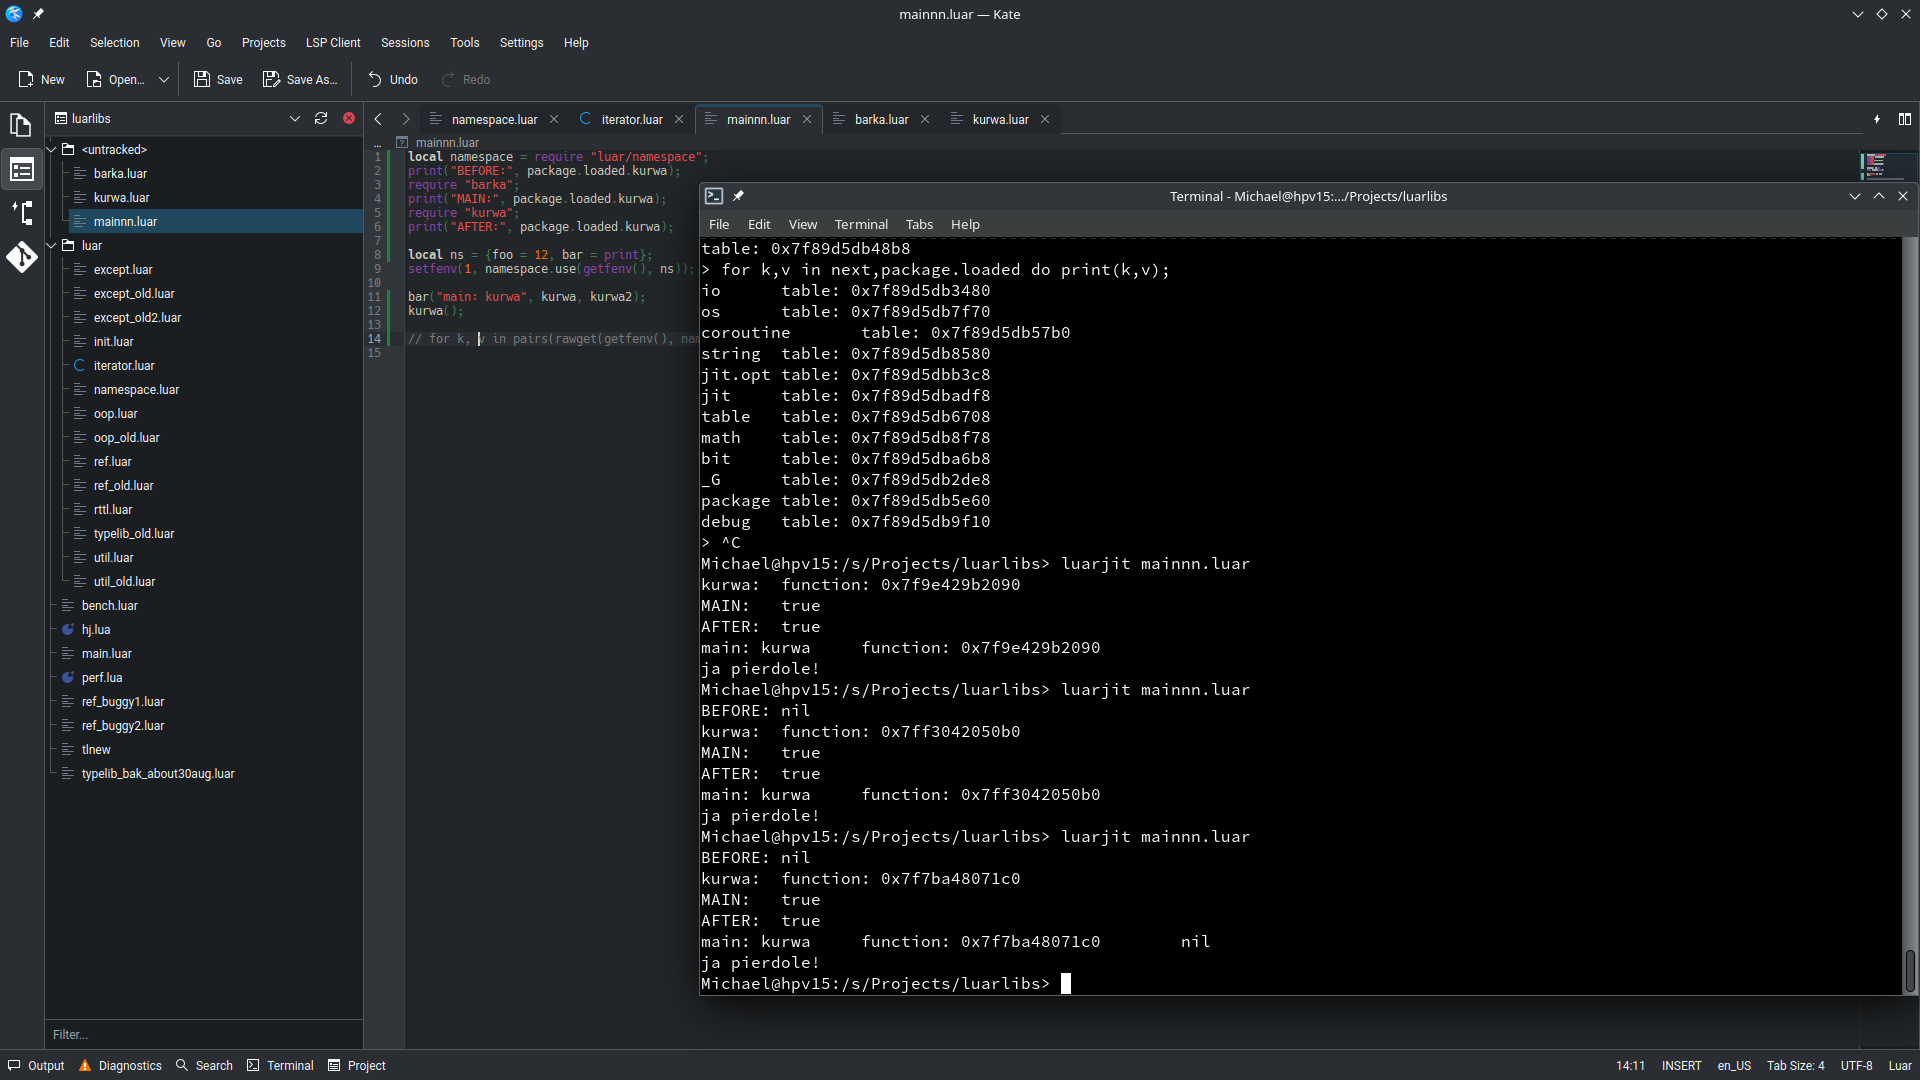Toggle the Terminal panel in status bar
The height and width of the screenshot is (1080, 1920).
coord(280,1065)
